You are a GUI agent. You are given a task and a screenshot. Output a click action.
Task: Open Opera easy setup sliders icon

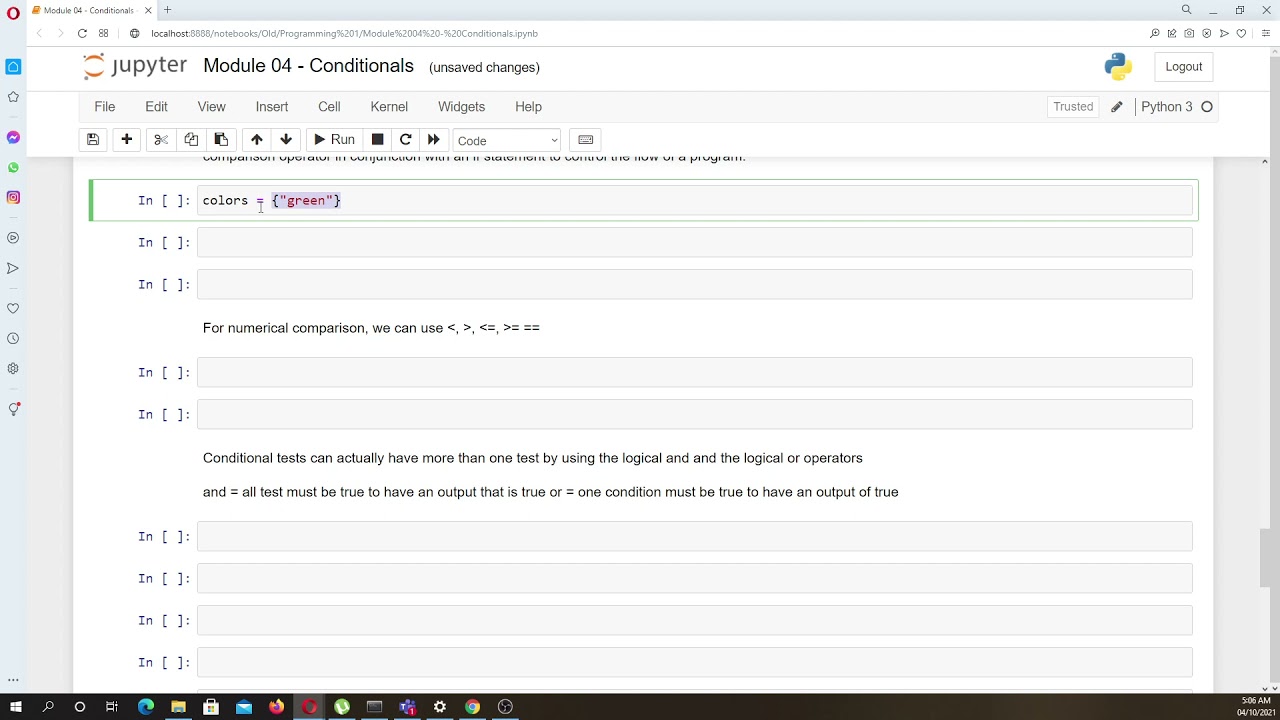point(1264,33)
